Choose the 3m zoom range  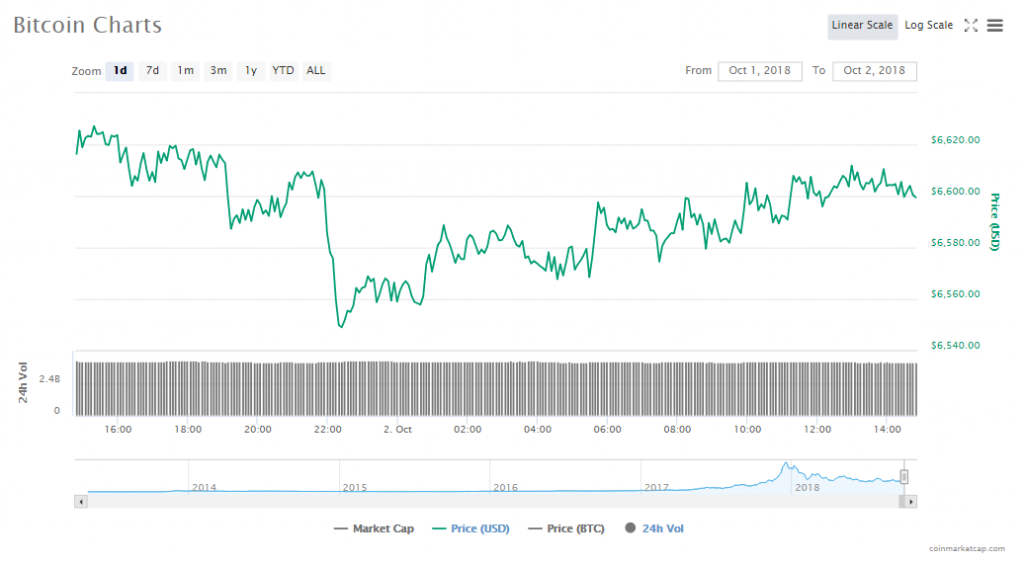pos(218,71)
